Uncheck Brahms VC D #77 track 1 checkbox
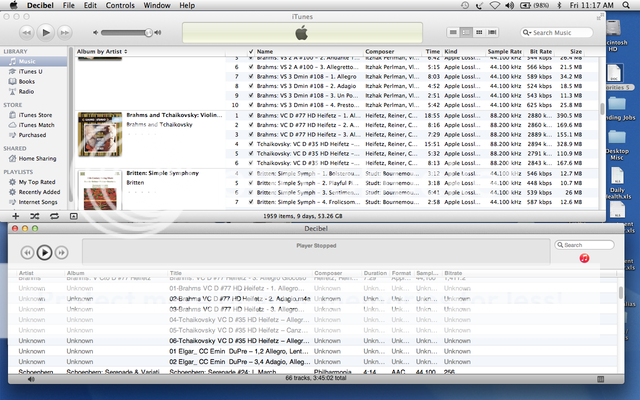Screen dimensions: 640x400 251,116
